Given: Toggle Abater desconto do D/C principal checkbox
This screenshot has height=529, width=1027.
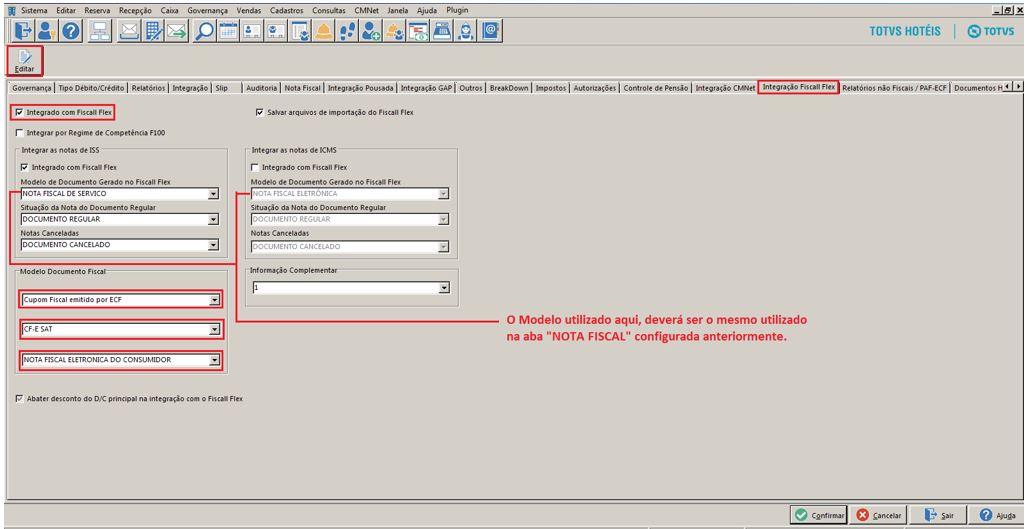Looking at the screenshot, I should point(19,398).
